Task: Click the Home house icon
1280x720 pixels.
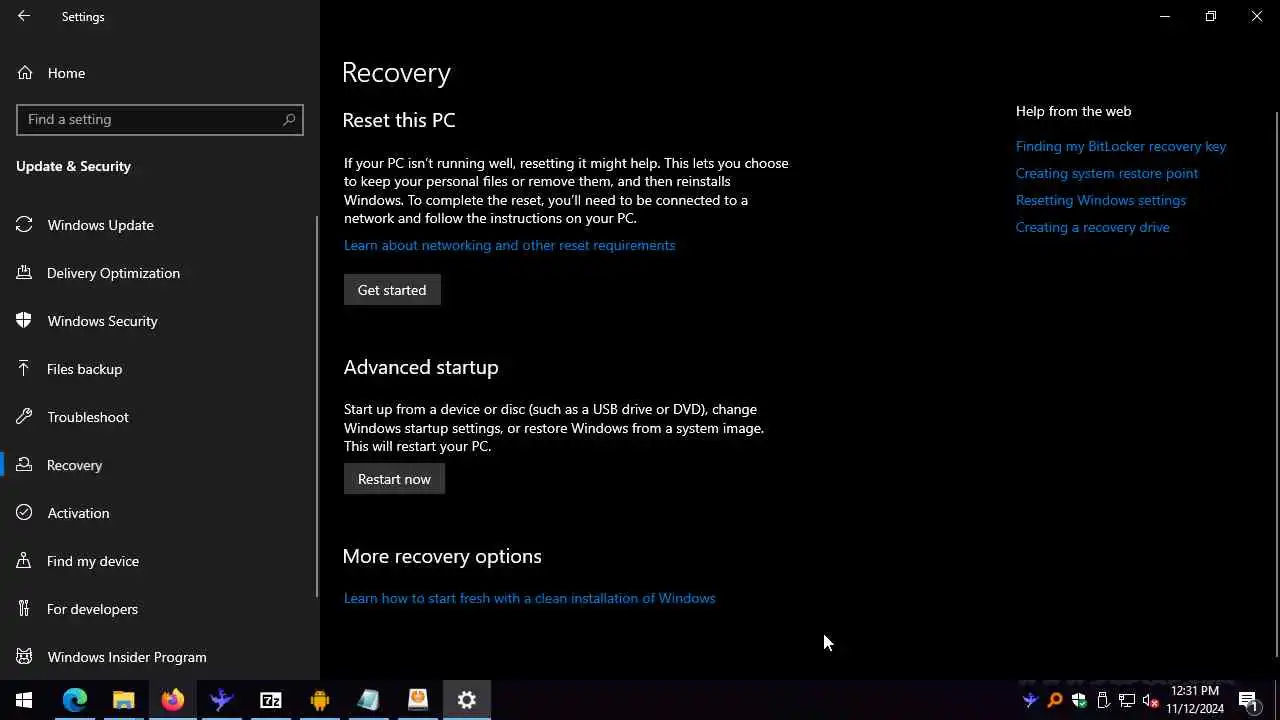Action: tap(25, 73)
